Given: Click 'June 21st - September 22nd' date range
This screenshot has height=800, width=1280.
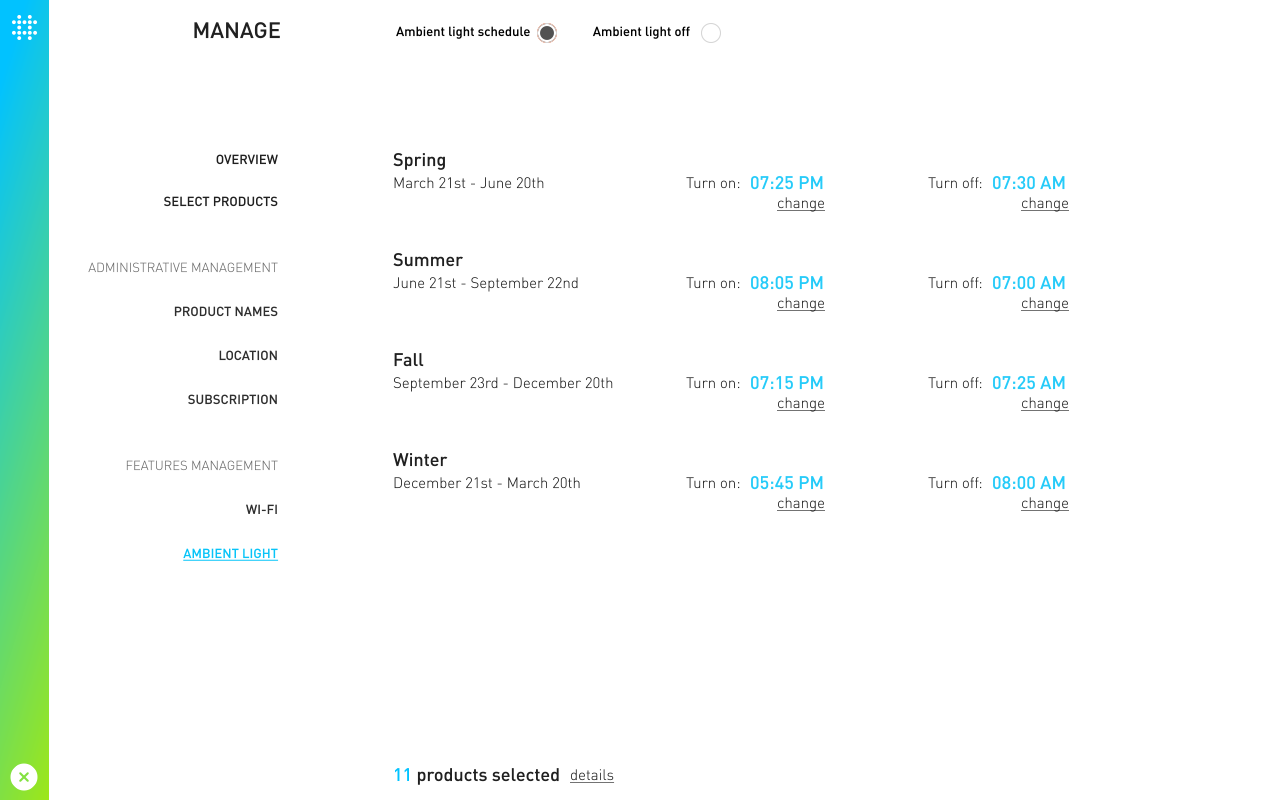Looking at the screenshot, I should 486,283.
